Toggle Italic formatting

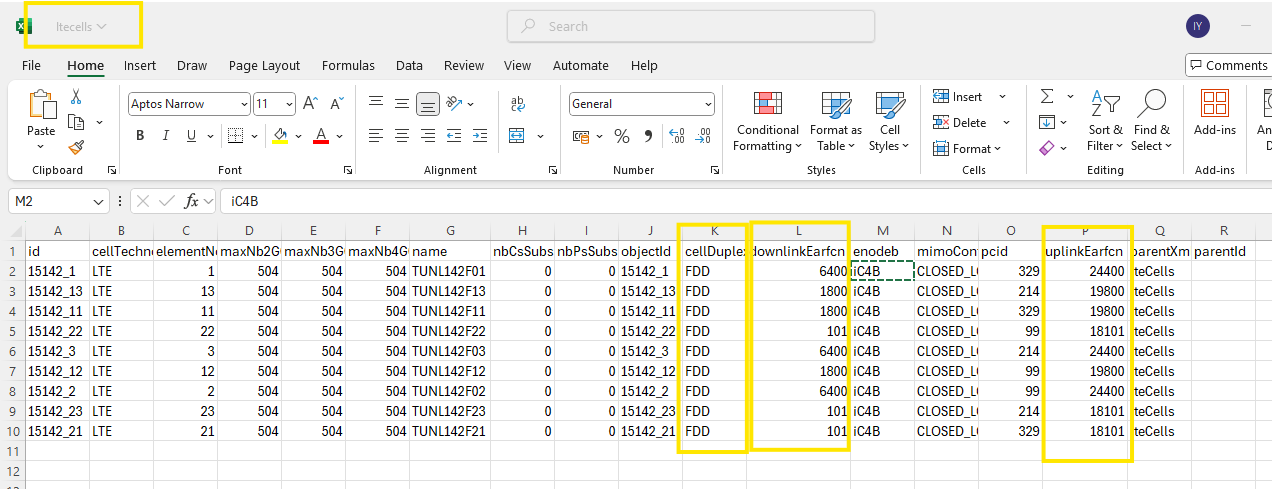coord(165,136)
